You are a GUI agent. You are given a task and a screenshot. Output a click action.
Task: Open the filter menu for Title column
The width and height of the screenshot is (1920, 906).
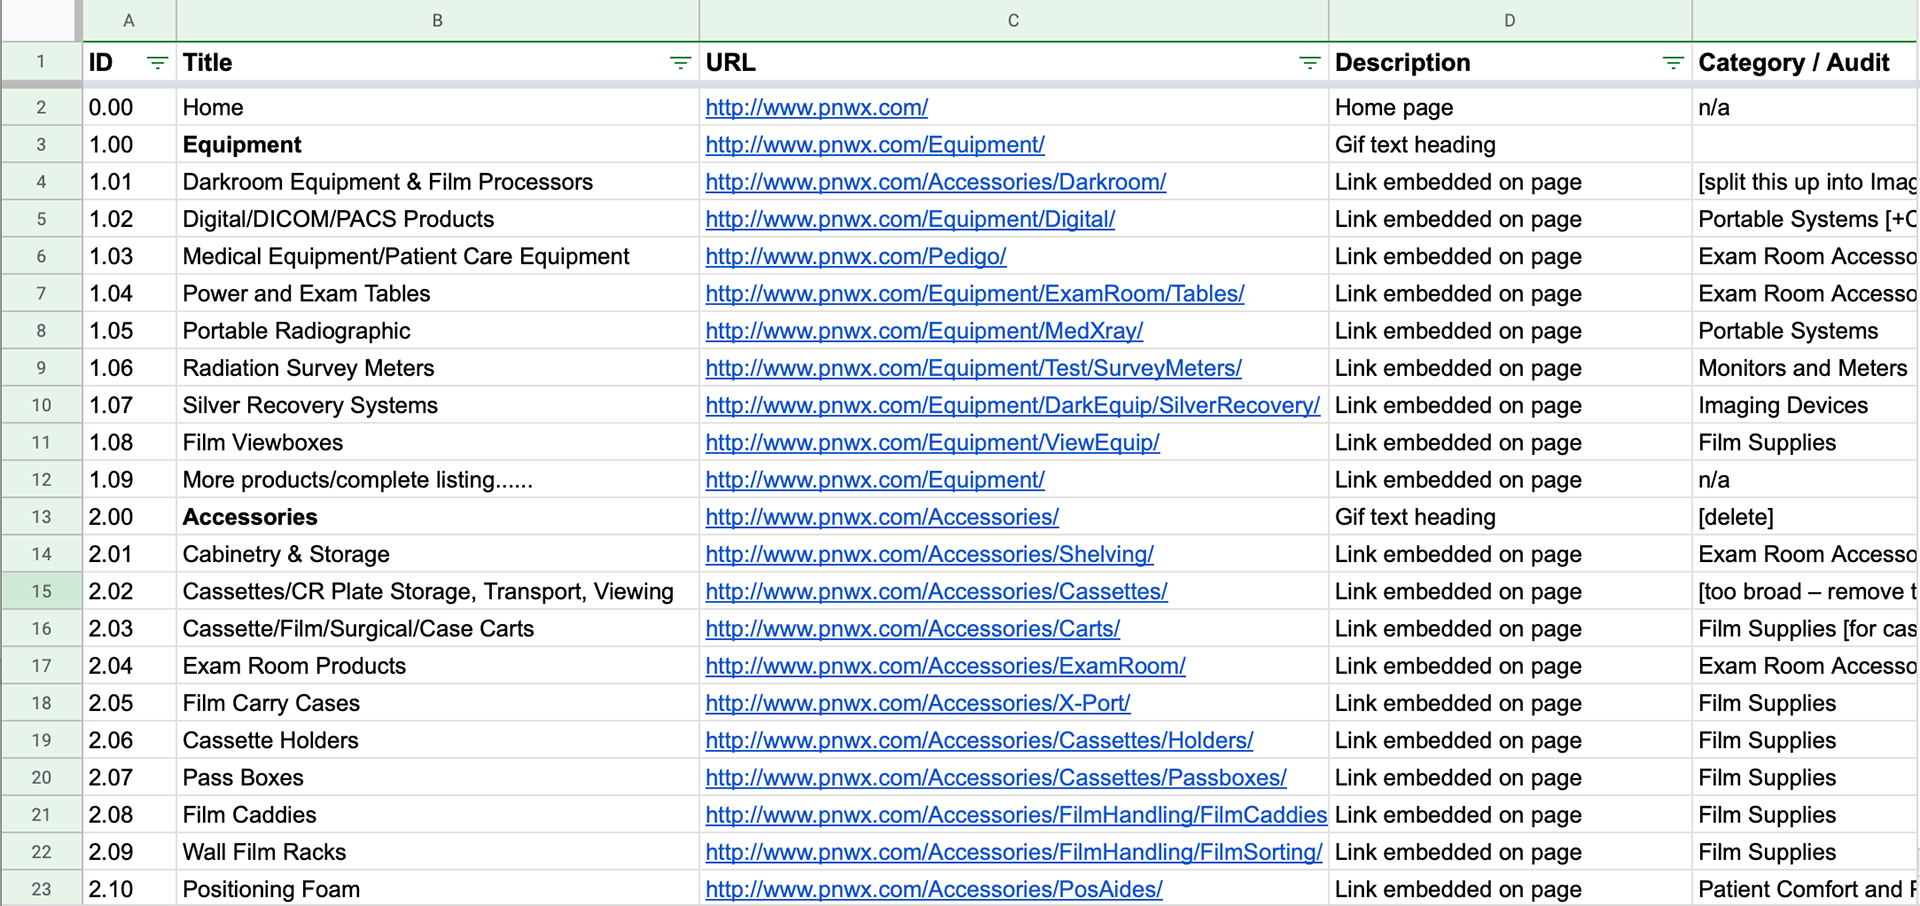[x=680, y=63]
